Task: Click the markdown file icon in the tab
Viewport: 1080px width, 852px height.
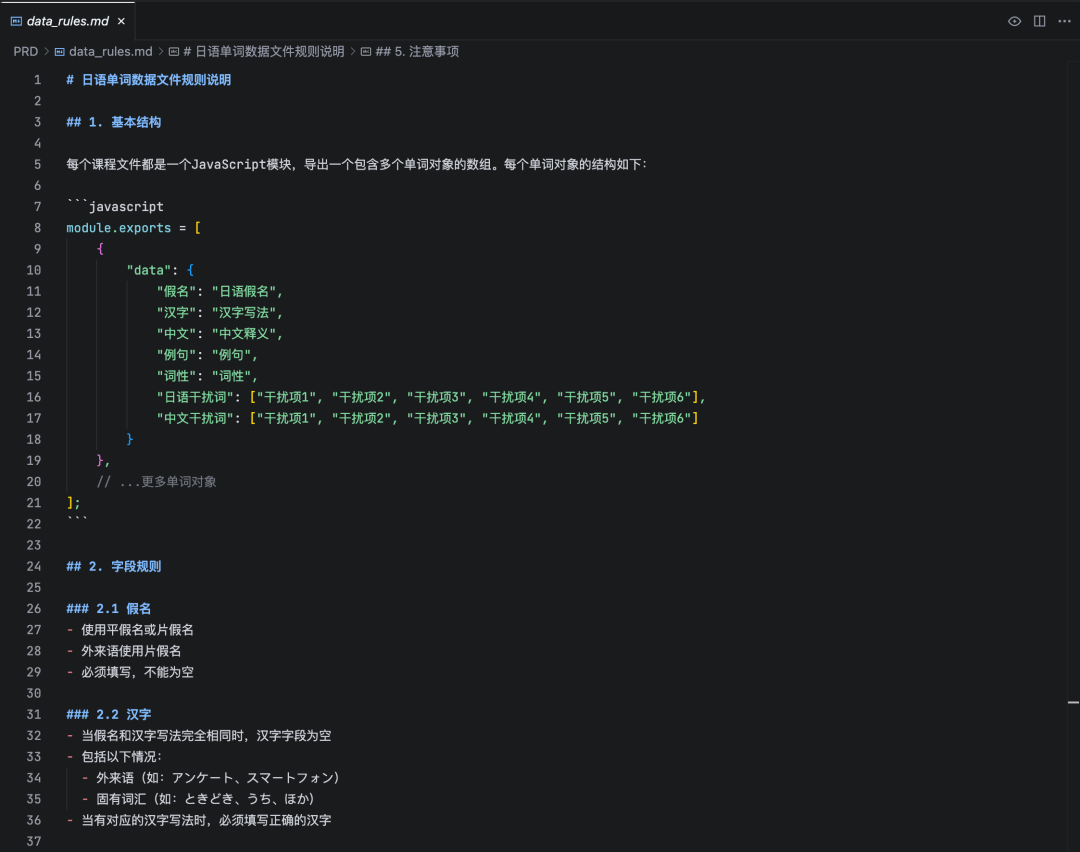Action: click(17, 21)
